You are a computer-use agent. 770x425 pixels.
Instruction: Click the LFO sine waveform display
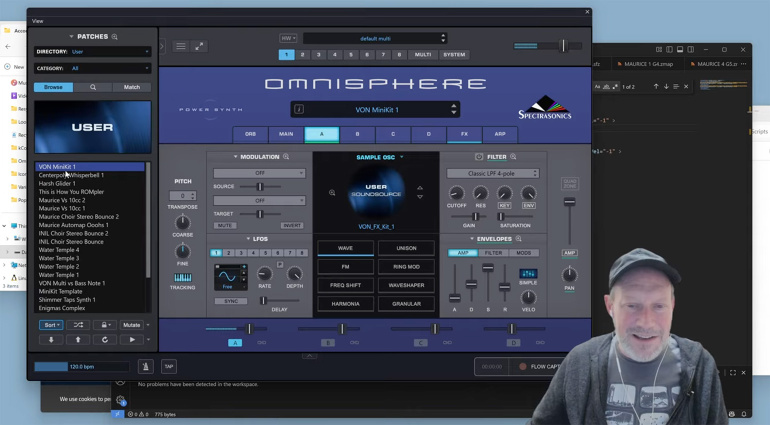click(227, 276)
